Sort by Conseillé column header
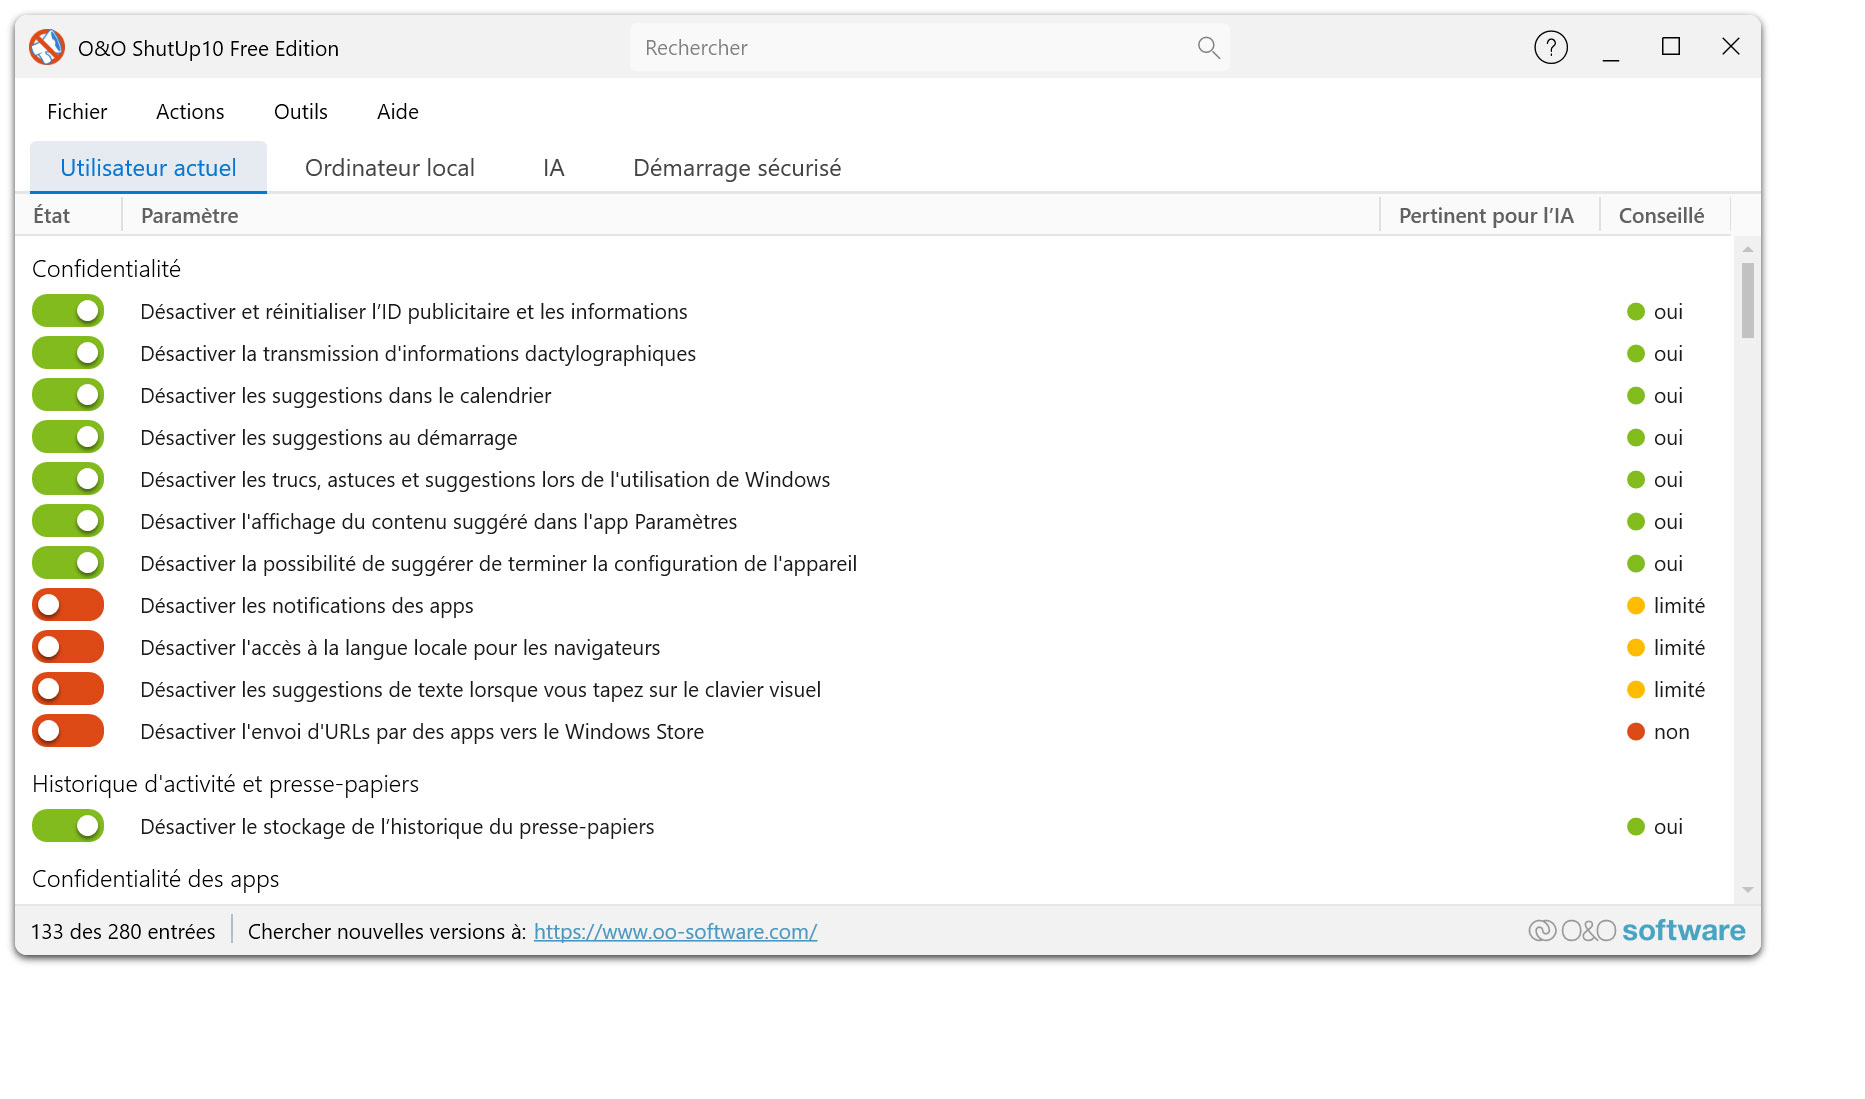Image resolution: width=1865 pixels, height=1099 pixels. coord(1664,215)
